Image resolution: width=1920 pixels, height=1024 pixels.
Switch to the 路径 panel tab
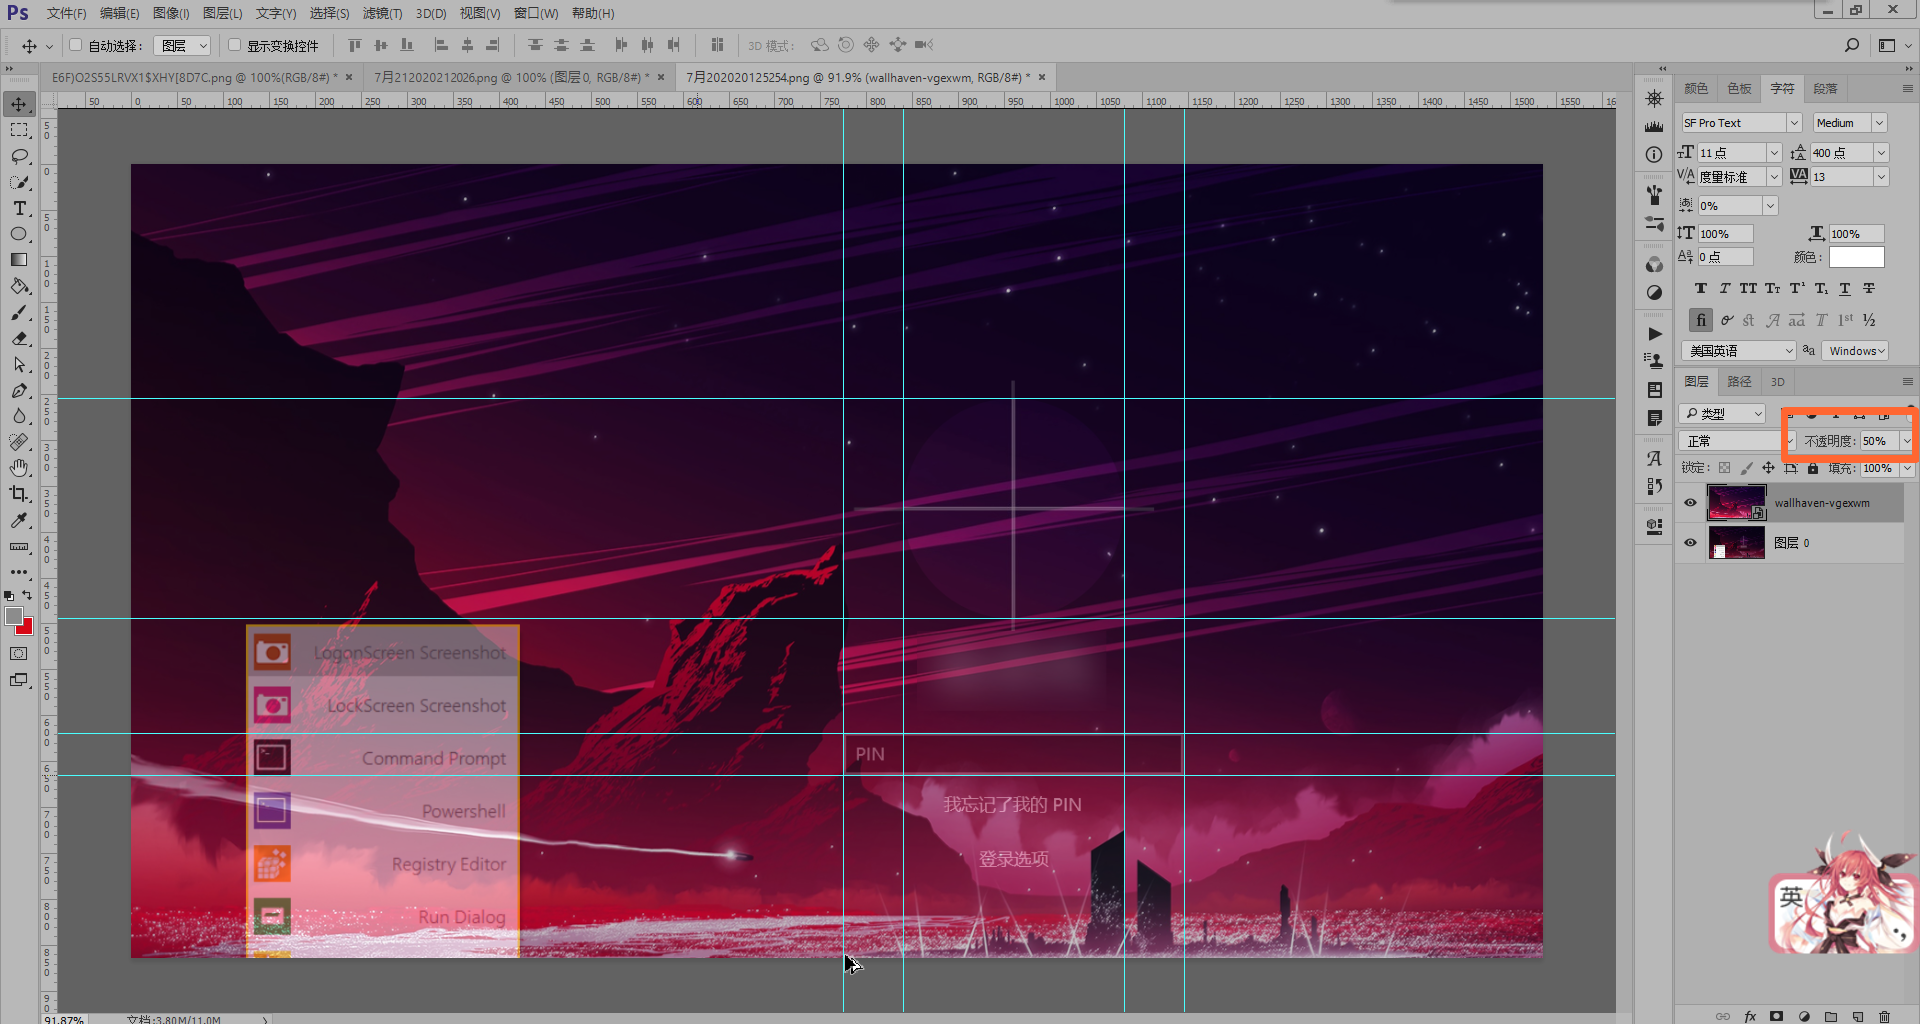point(1739,381)
